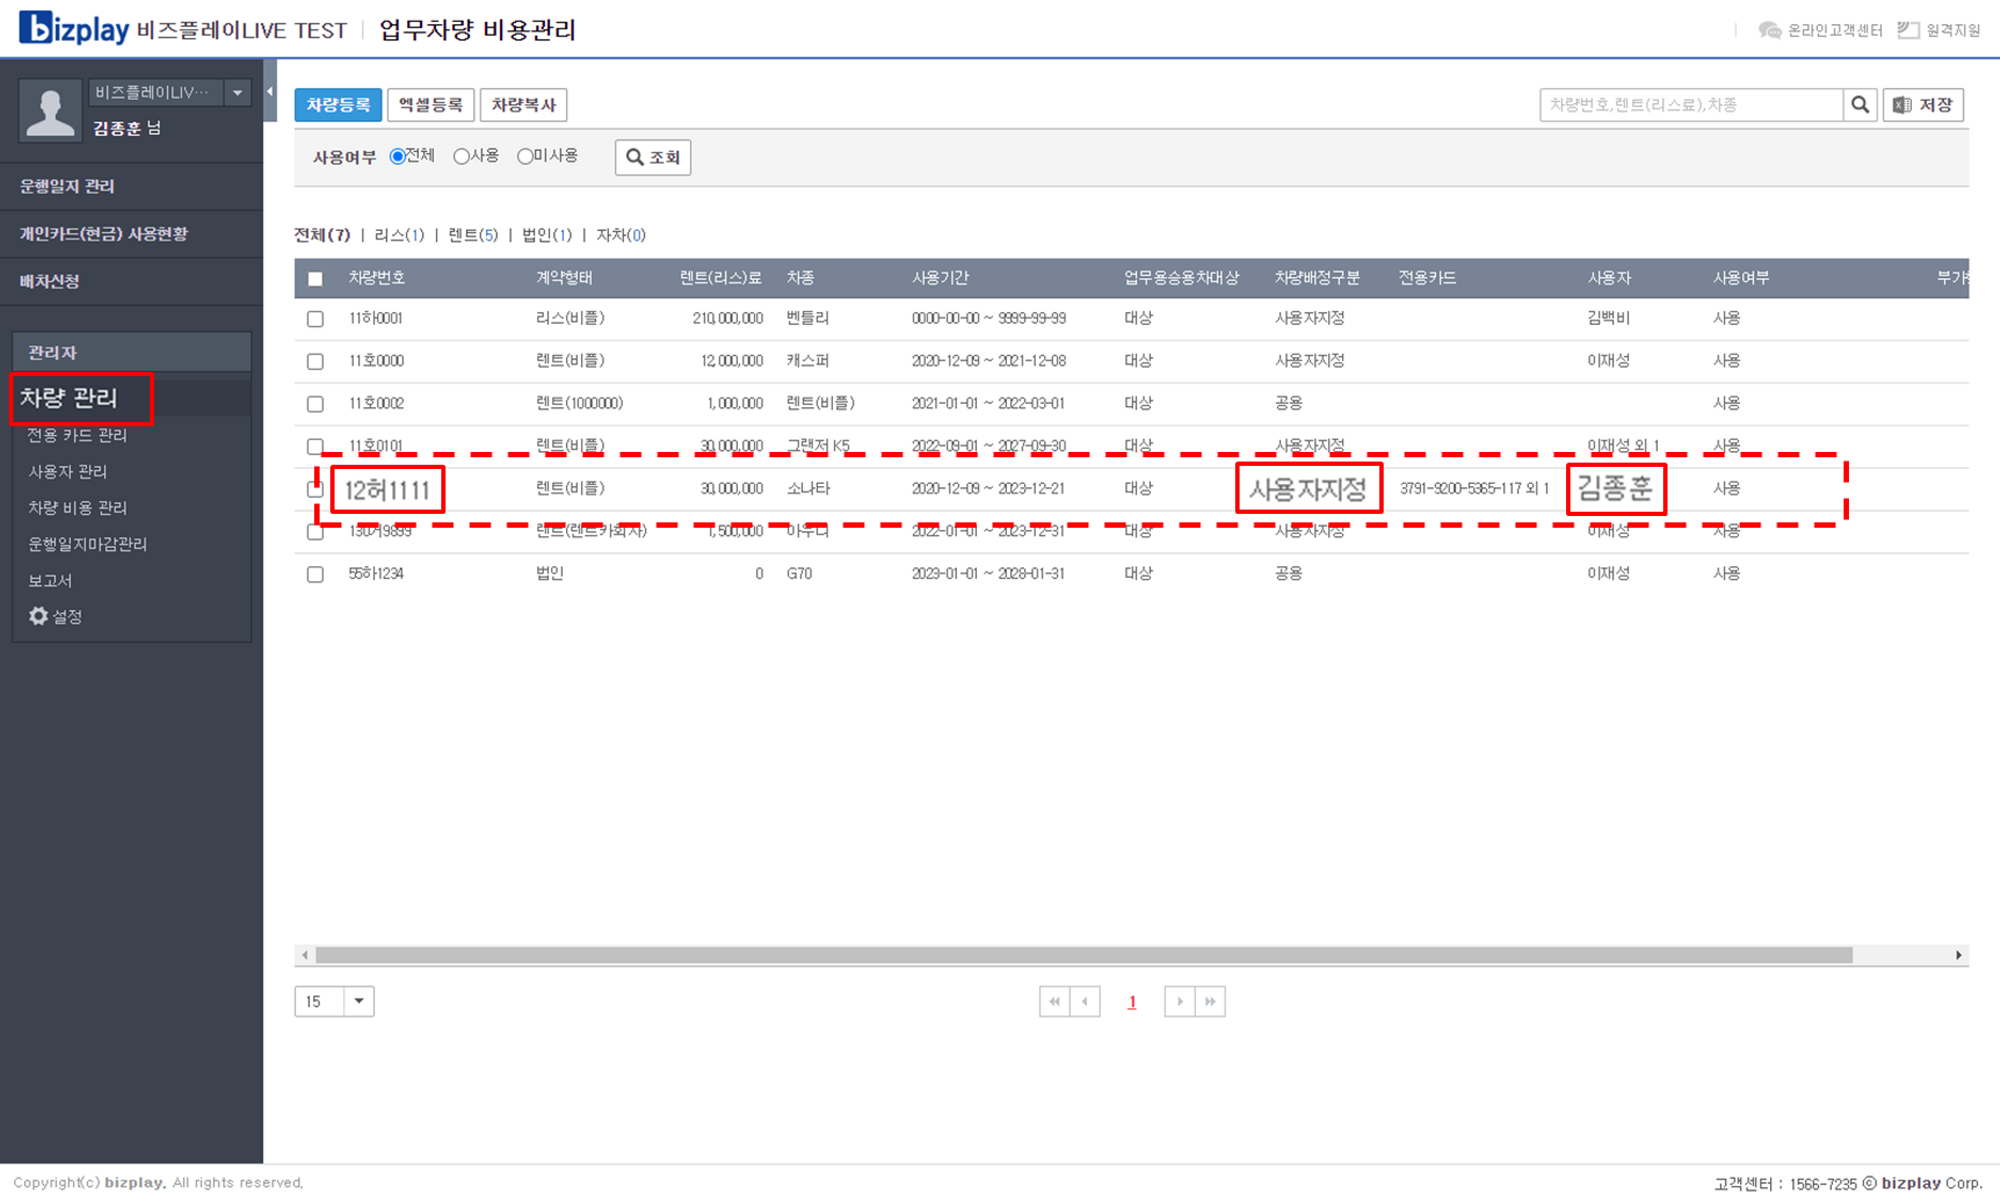Image resolution: width=2000 pixels, height=1201 pixels.
Task: Collapse the left sidebar using the arrow handle
Action: click(269, 91)
